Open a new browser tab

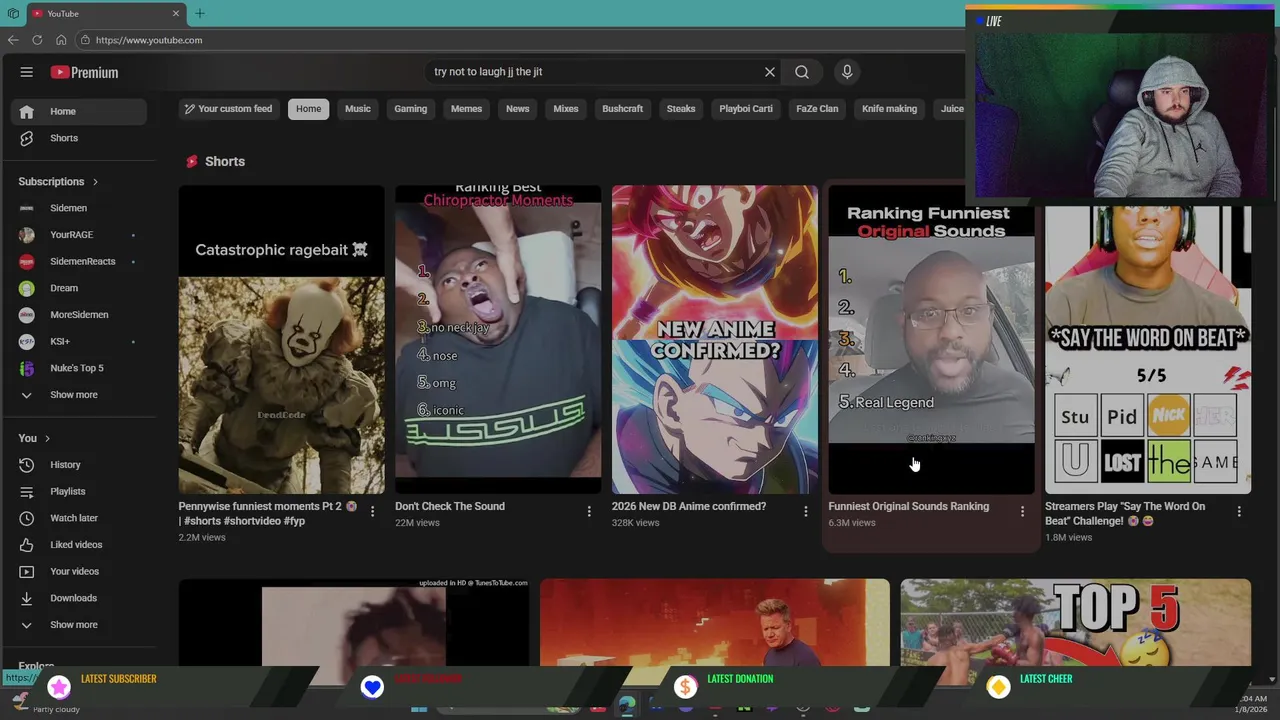[x=200, y=13]
